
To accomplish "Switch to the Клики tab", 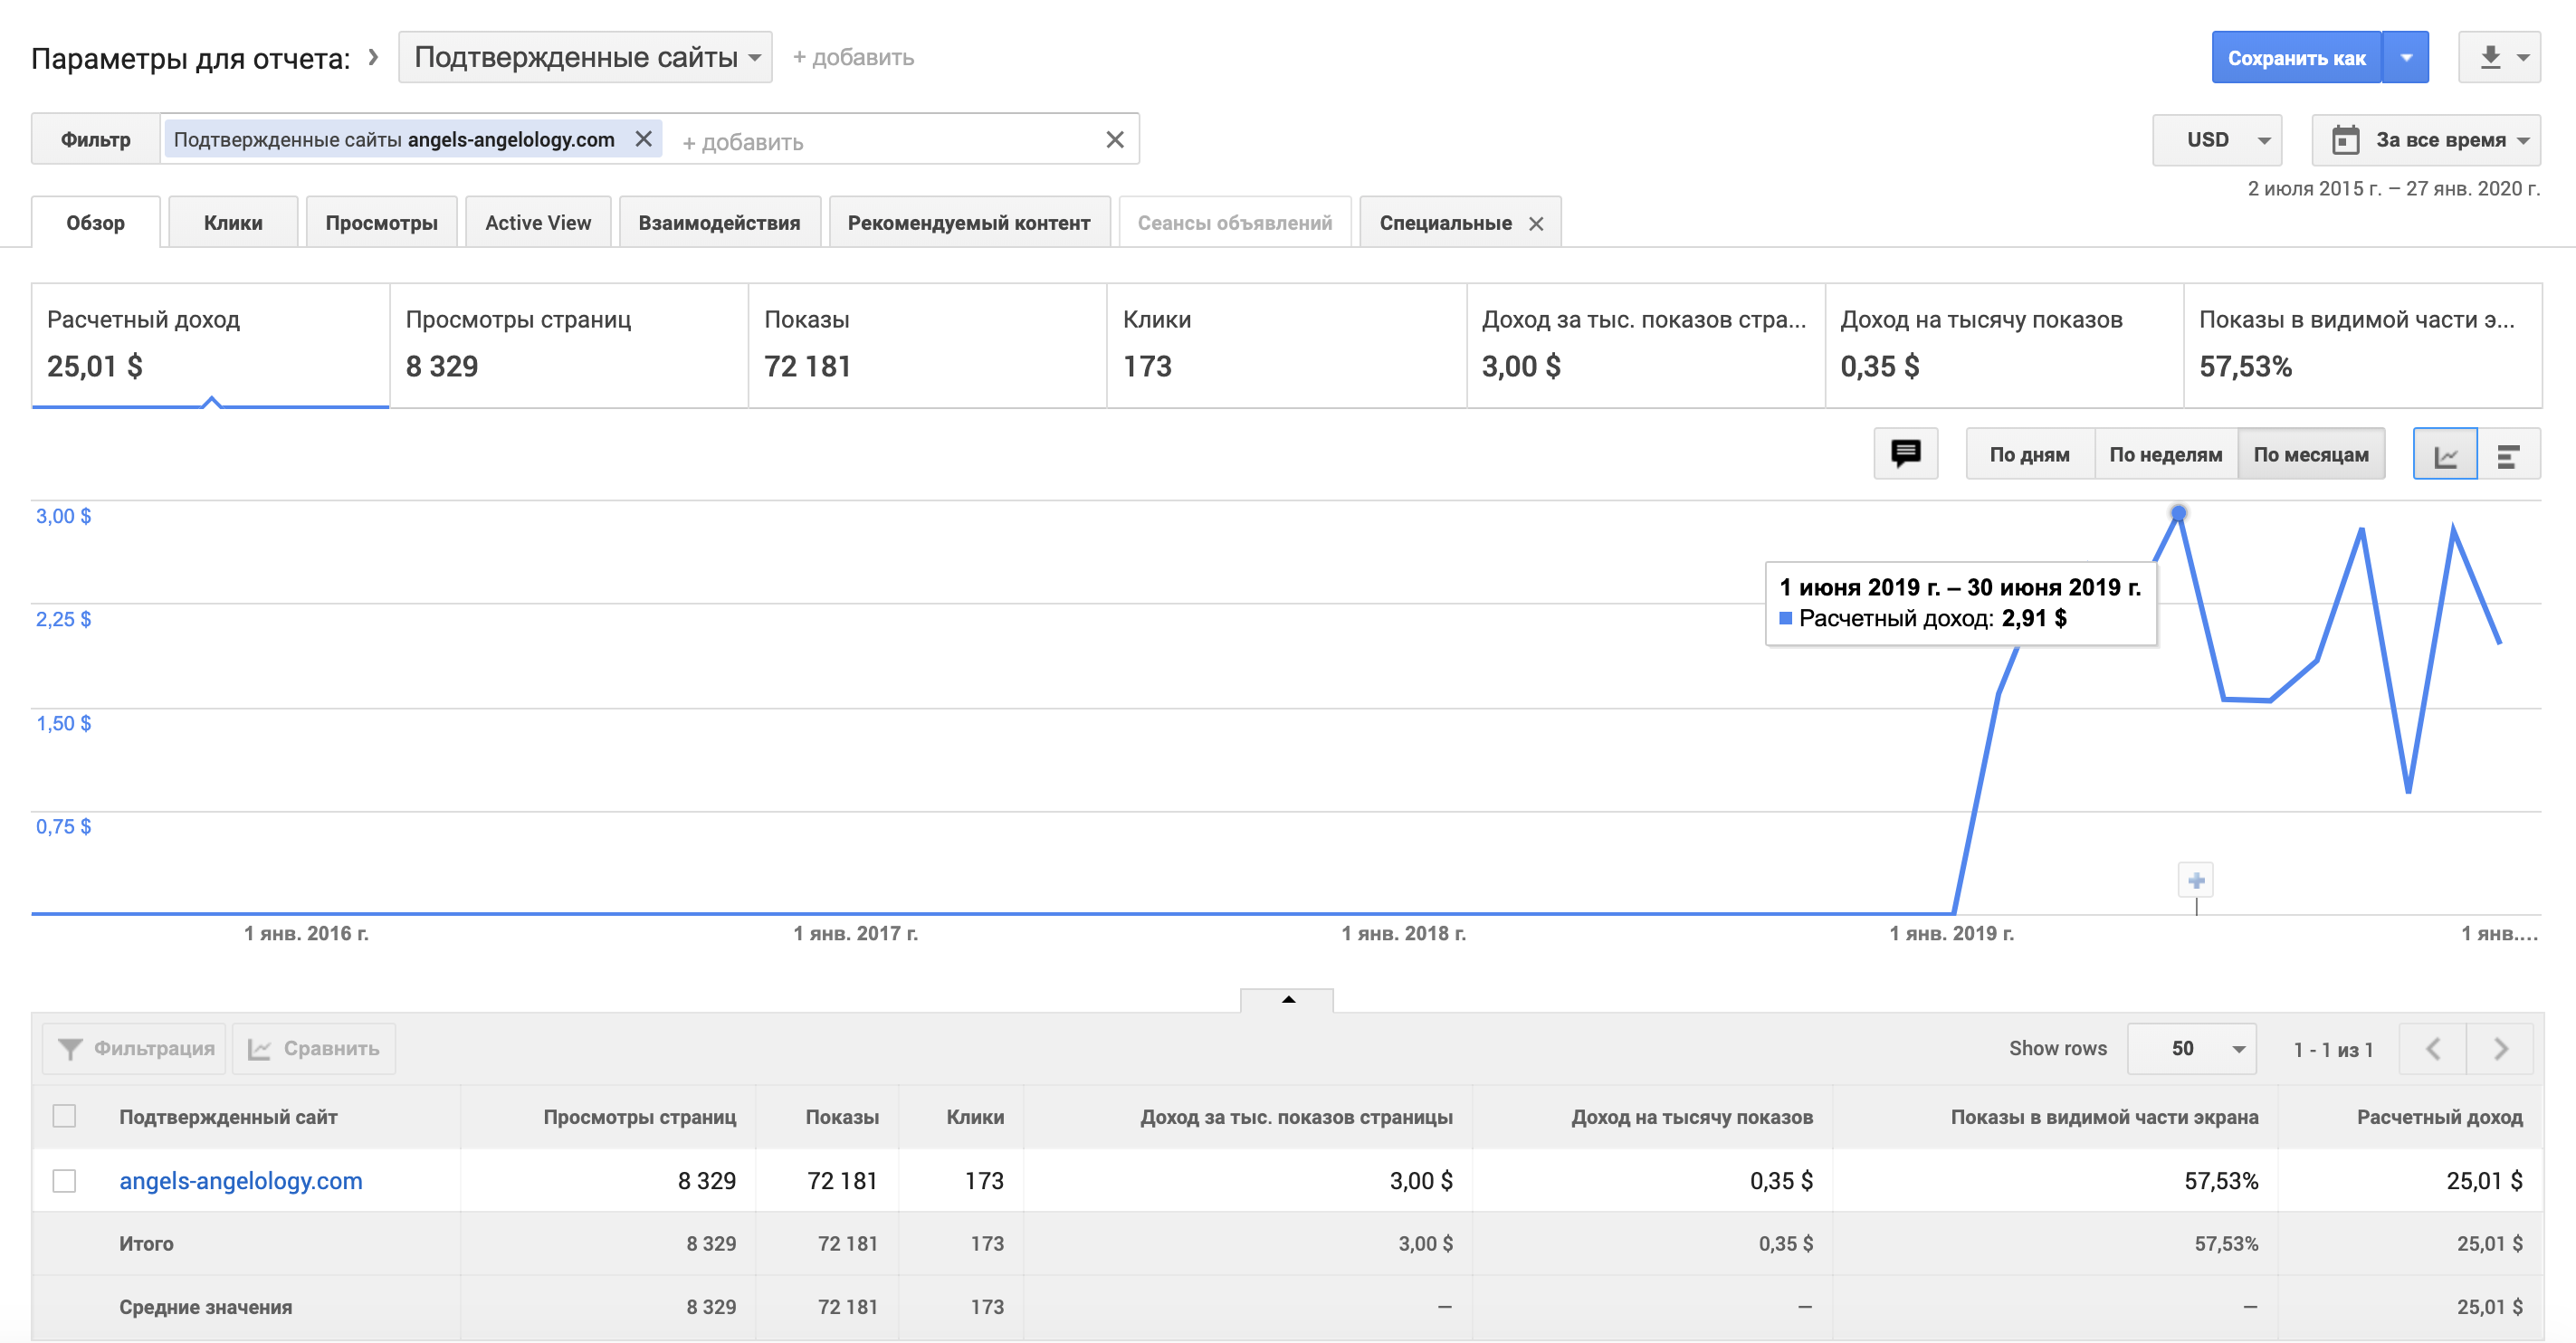I will tap(233, 223).
